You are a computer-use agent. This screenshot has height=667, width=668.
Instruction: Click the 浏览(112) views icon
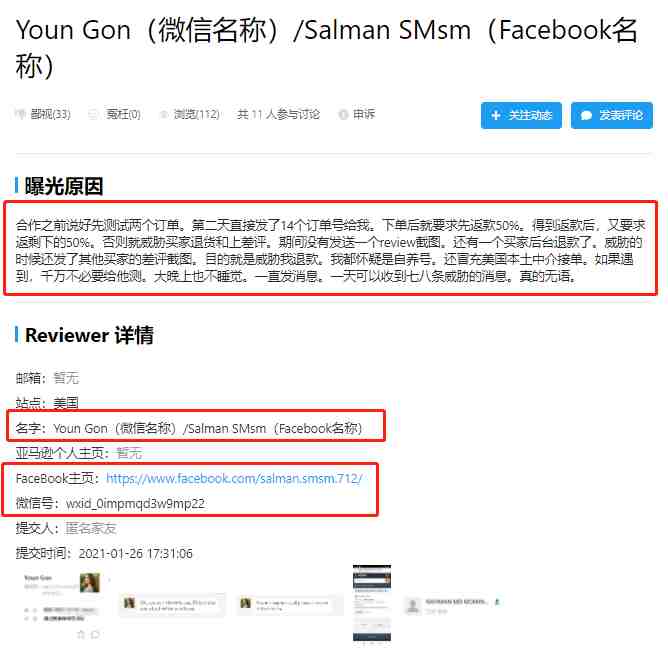pyautogui.click(x=164, y=114)
